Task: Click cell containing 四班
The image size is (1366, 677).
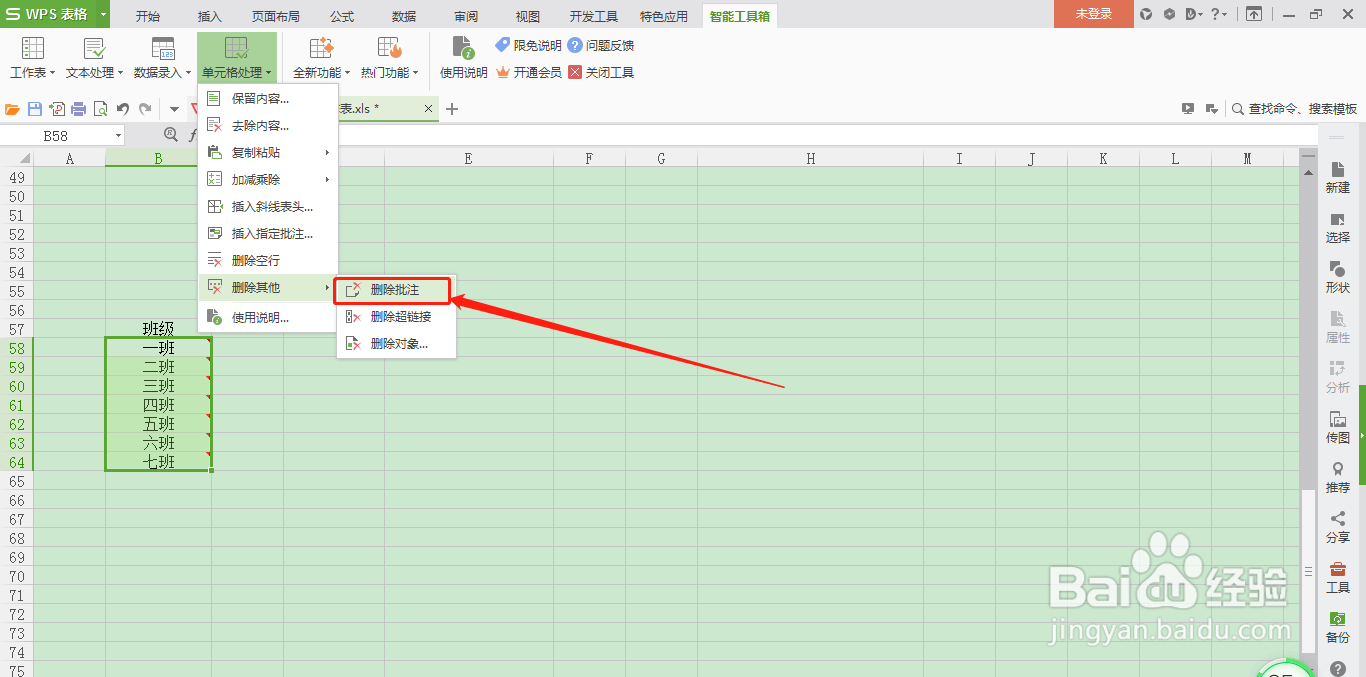Action: click(158, 405)
